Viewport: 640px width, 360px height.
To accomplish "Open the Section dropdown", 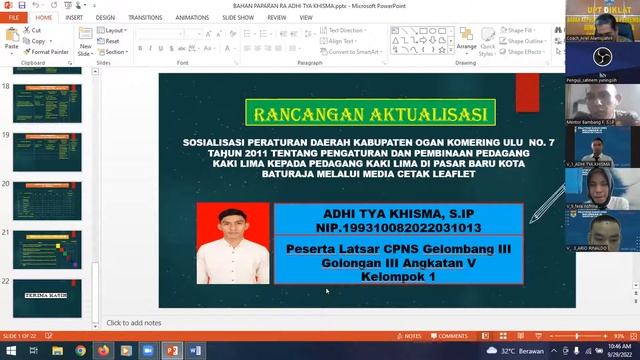I will point(113,52).
